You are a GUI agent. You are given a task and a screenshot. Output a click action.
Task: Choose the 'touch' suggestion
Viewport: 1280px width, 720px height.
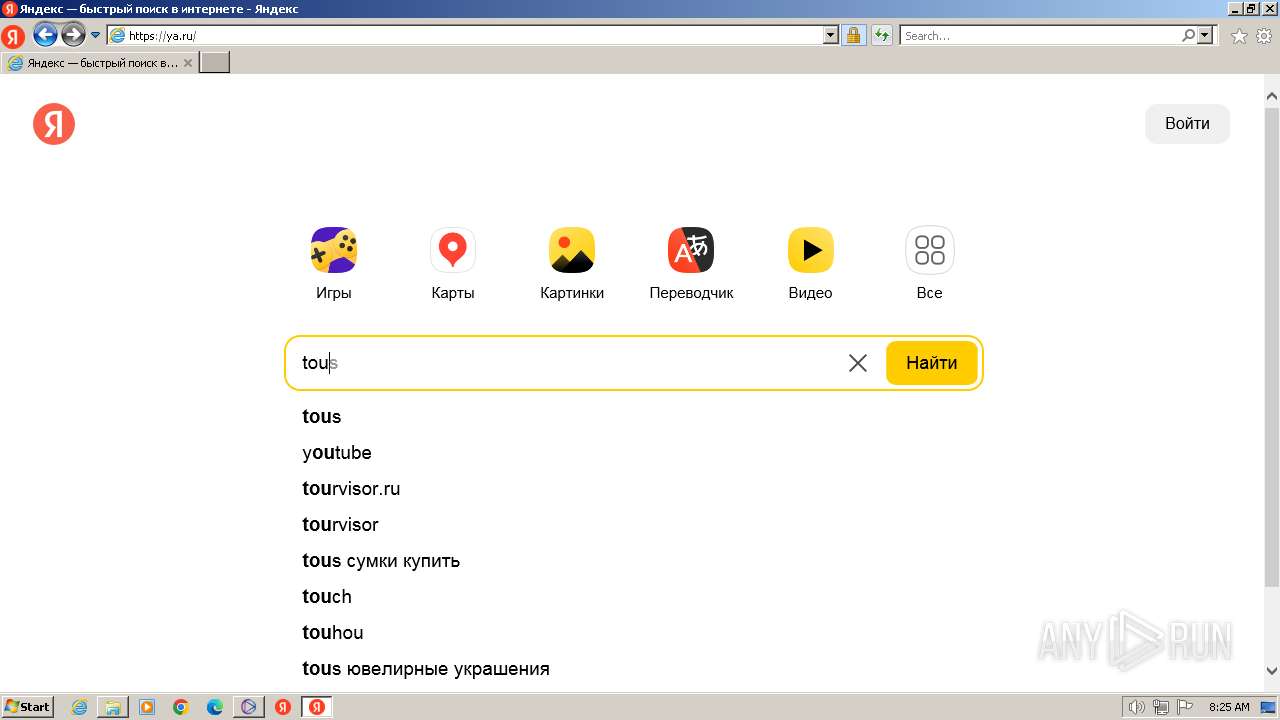click(327, 597)
